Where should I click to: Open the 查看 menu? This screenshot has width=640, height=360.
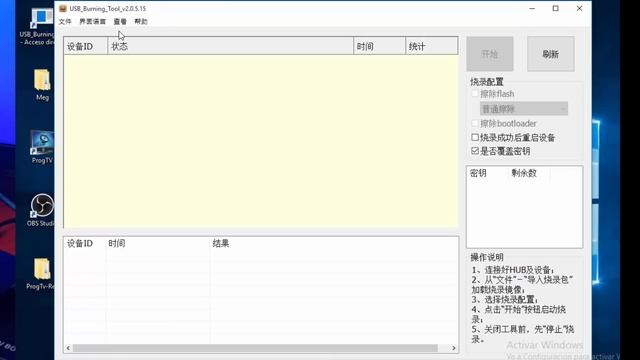click(120, 21)
